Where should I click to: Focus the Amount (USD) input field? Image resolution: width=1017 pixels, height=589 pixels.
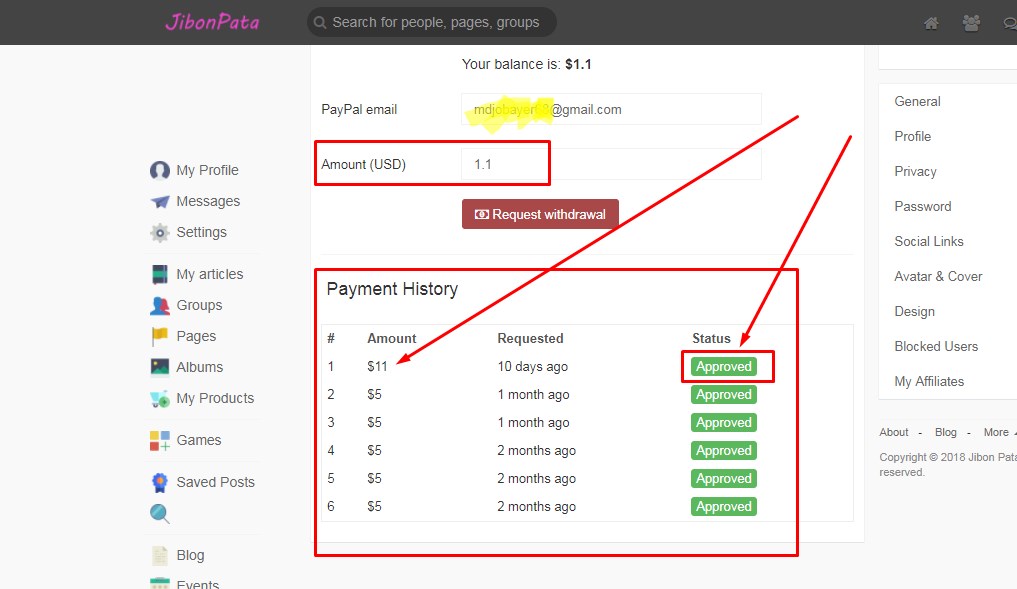click(610, 164)
